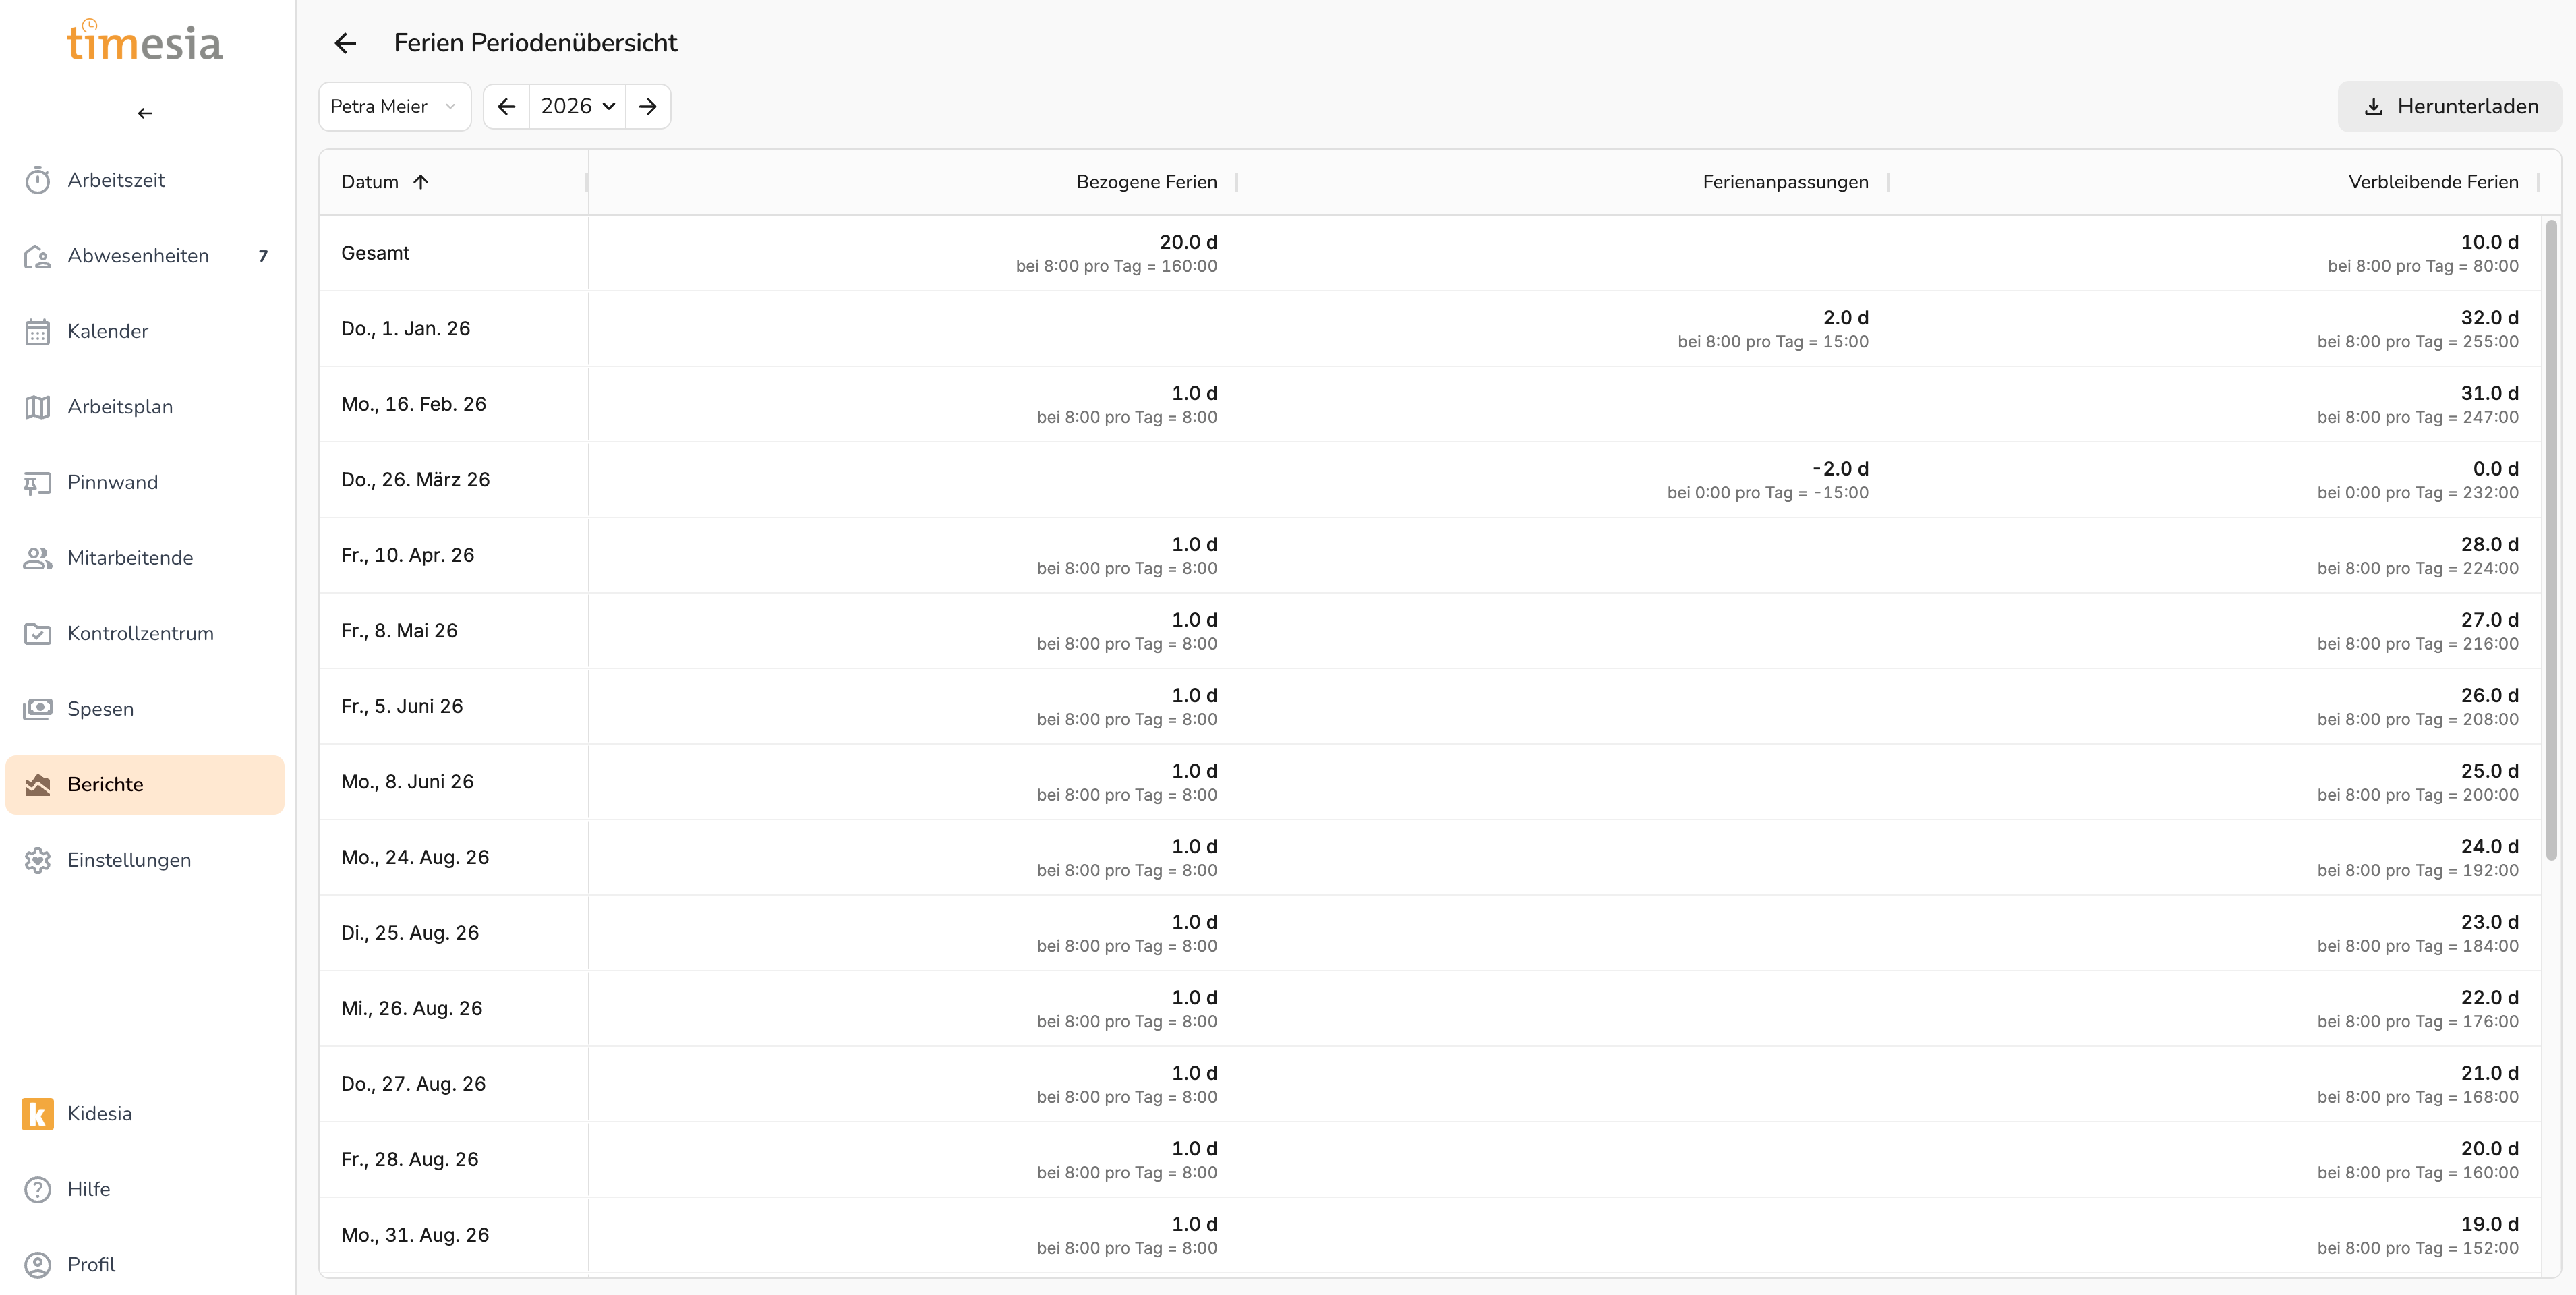Click the table's vertical scrollbar
Viewport: 2576px width, 1295px height.
2551,540
